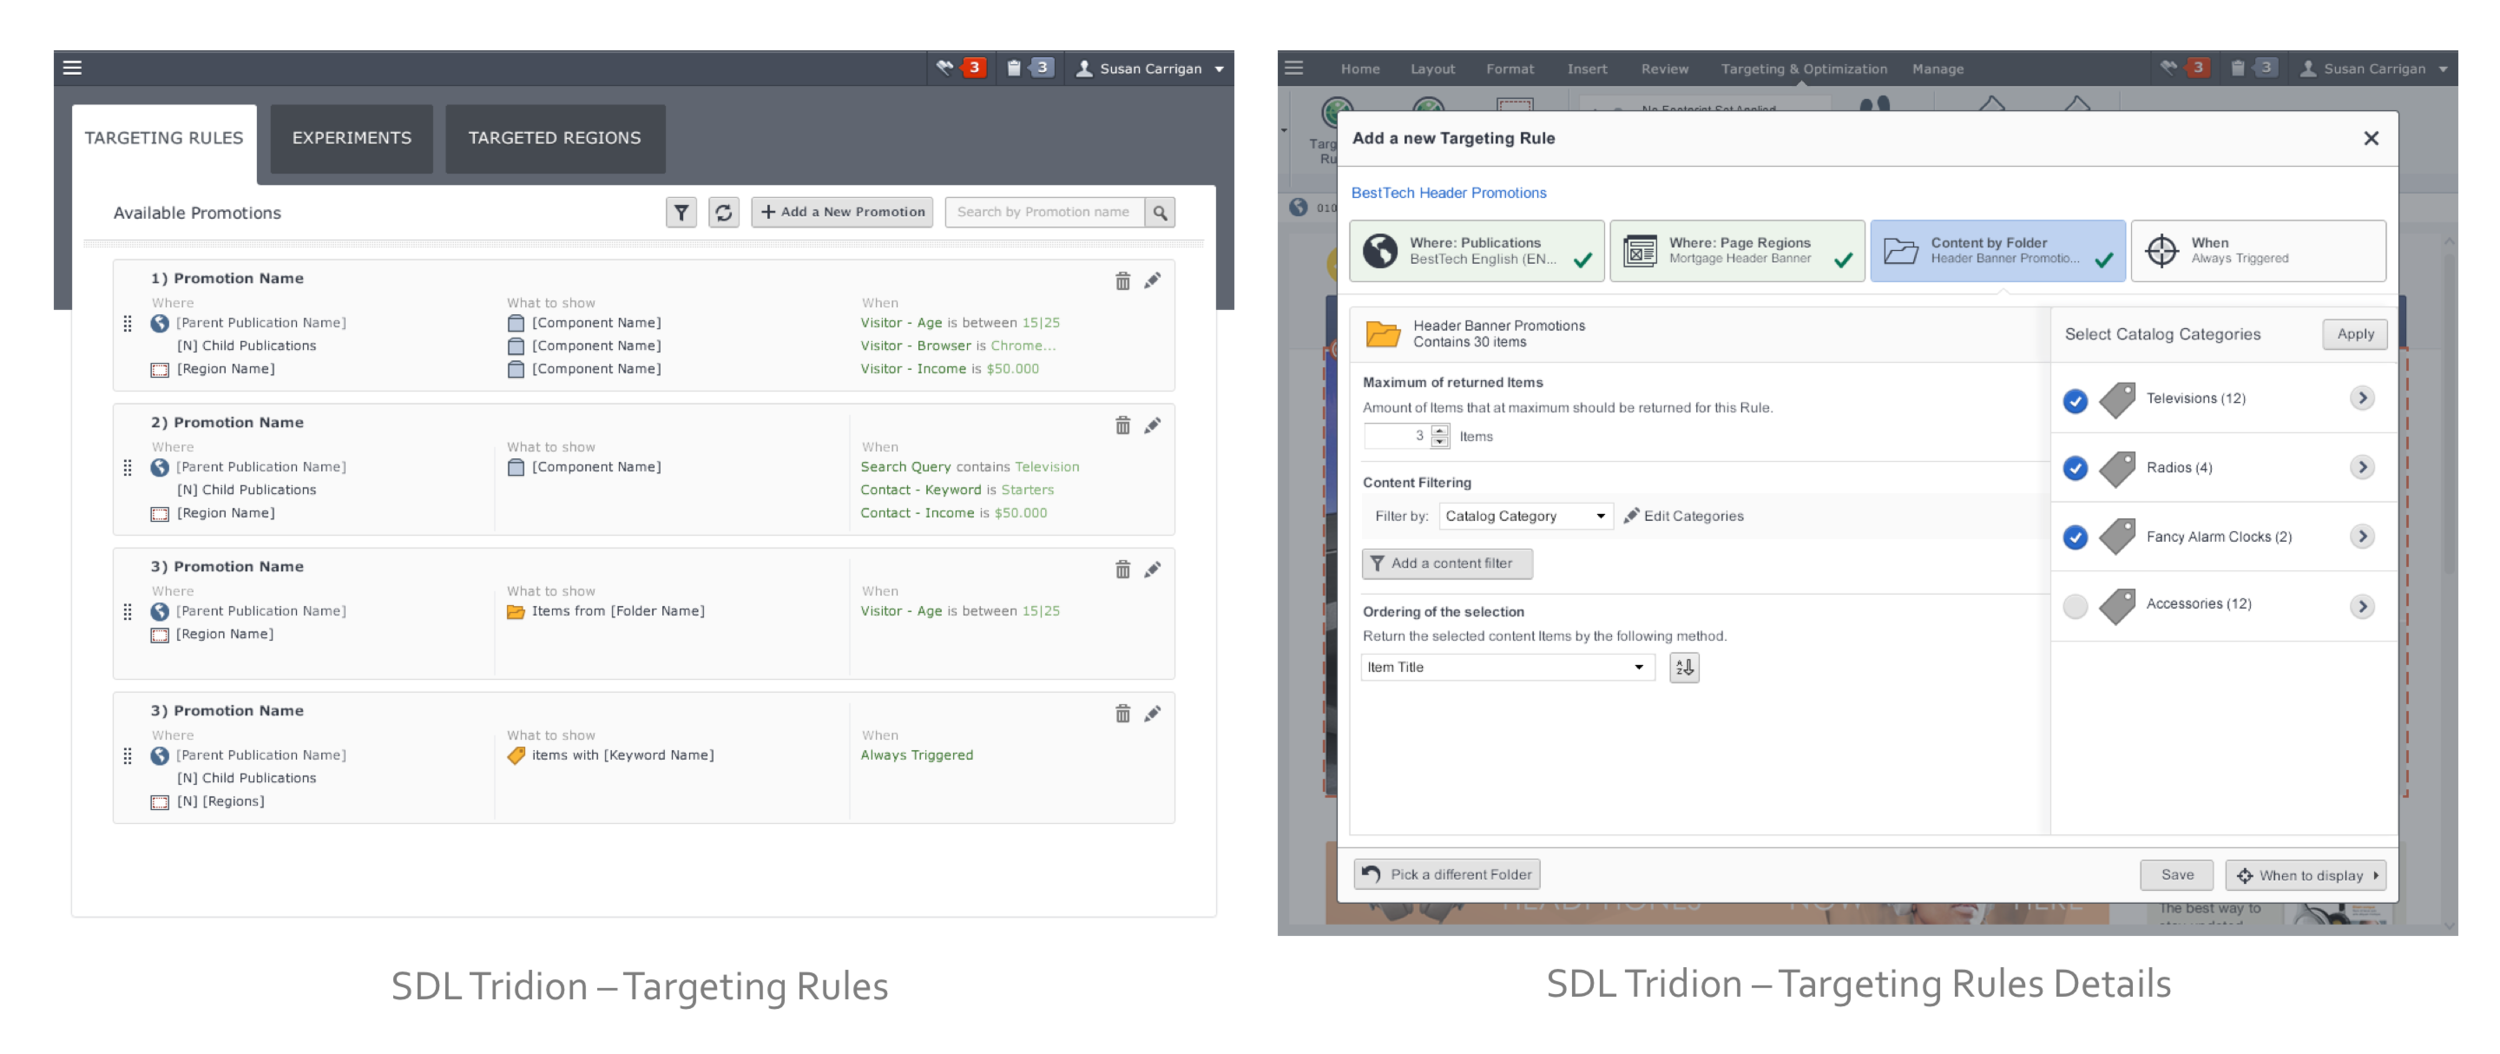Toggle sort order icon next to Item Title
The height and width of the screenshot is (1054, 2500).
coord(1684,667)
